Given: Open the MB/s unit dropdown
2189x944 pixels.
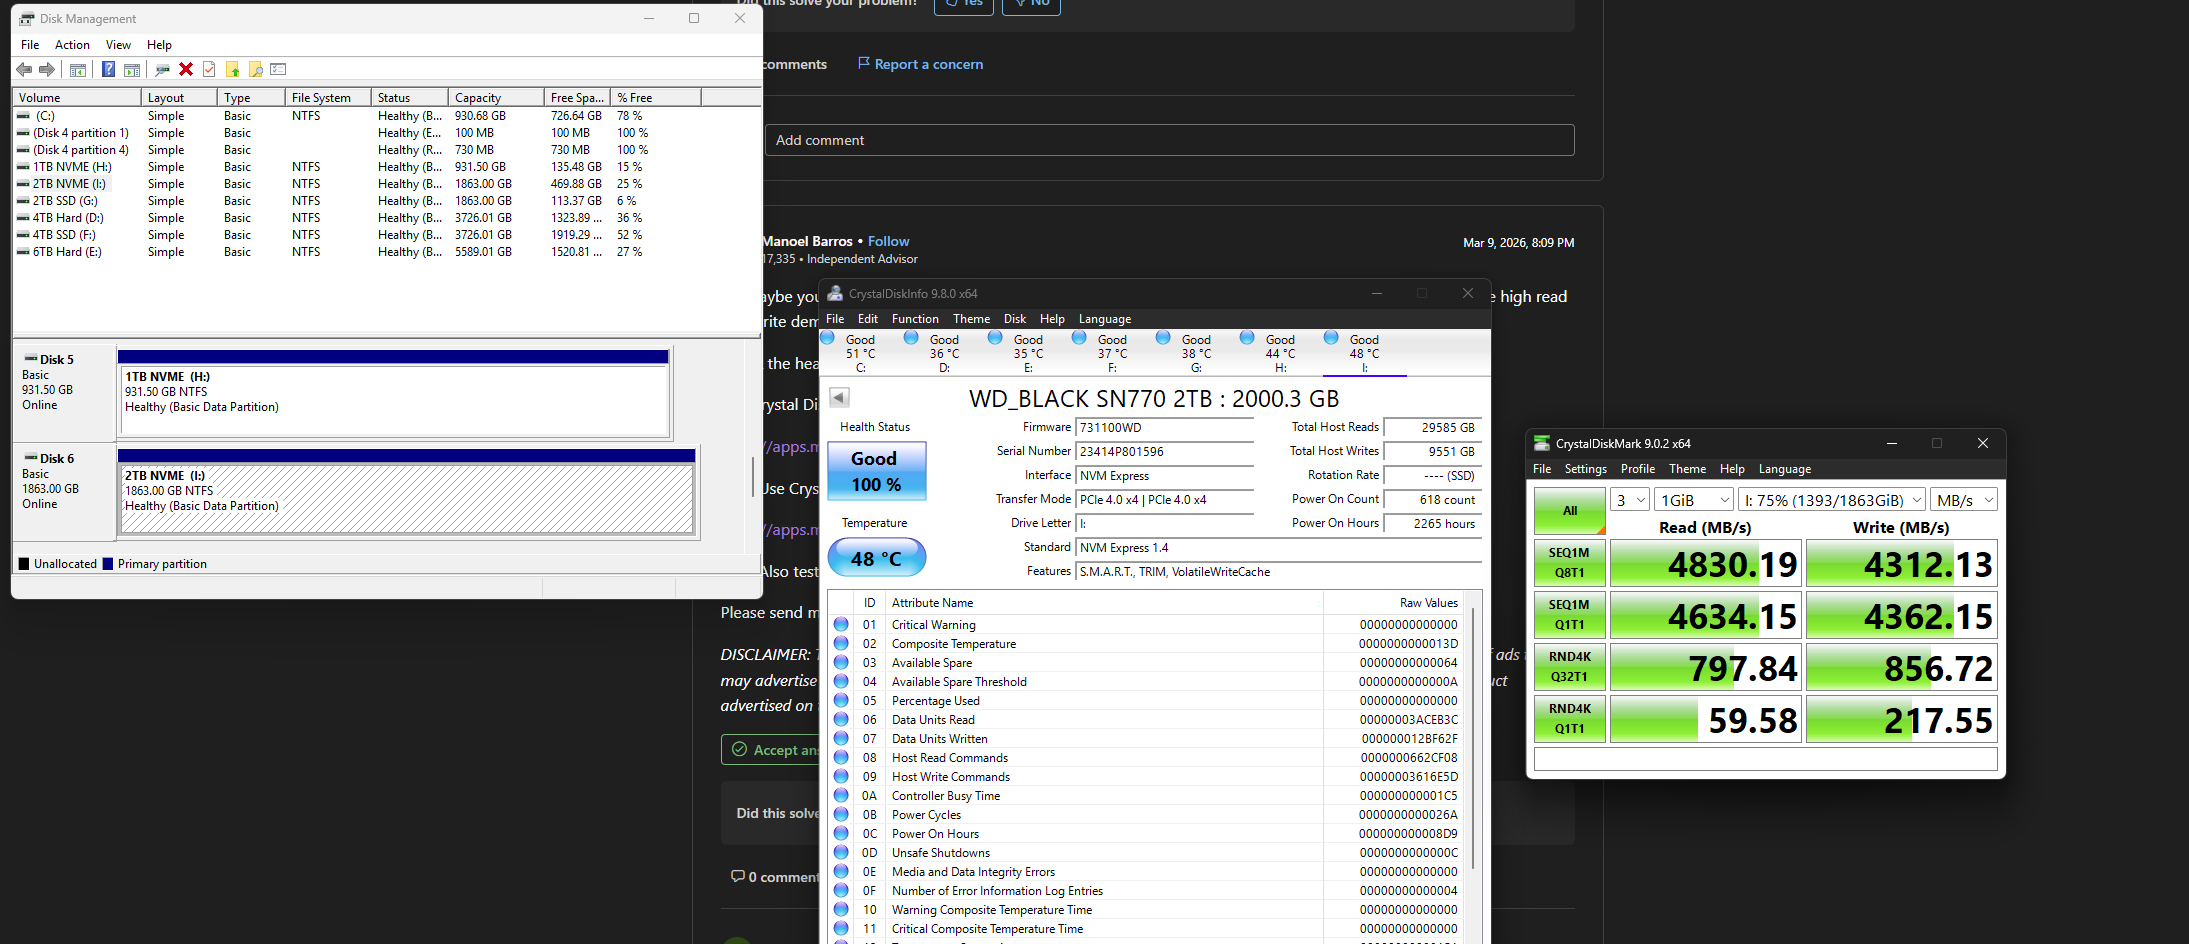Looking at the screenshot, I should point(1964,500).
